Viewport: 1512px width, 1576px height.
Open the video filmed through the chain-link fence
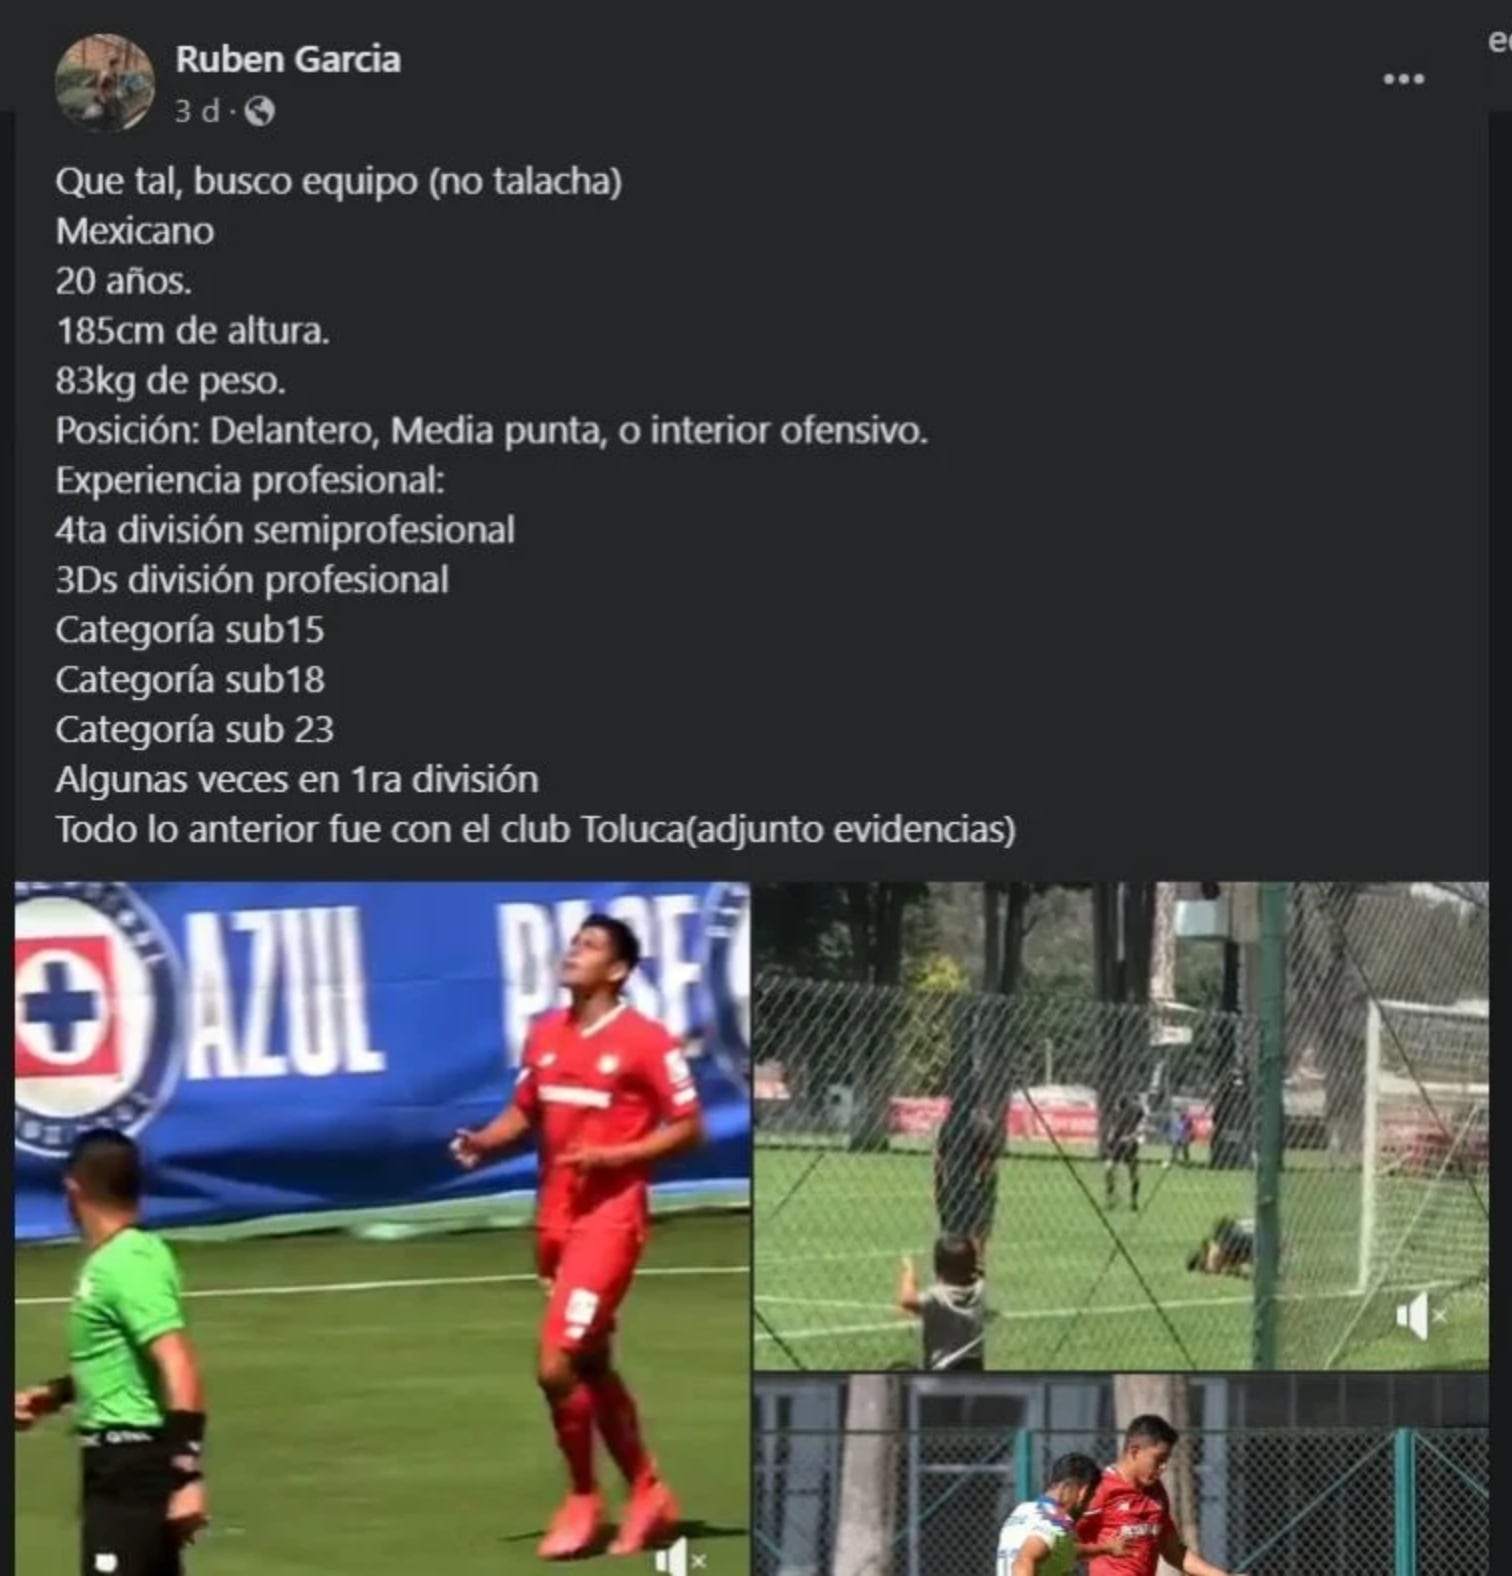click(x=1121, y=1125)
